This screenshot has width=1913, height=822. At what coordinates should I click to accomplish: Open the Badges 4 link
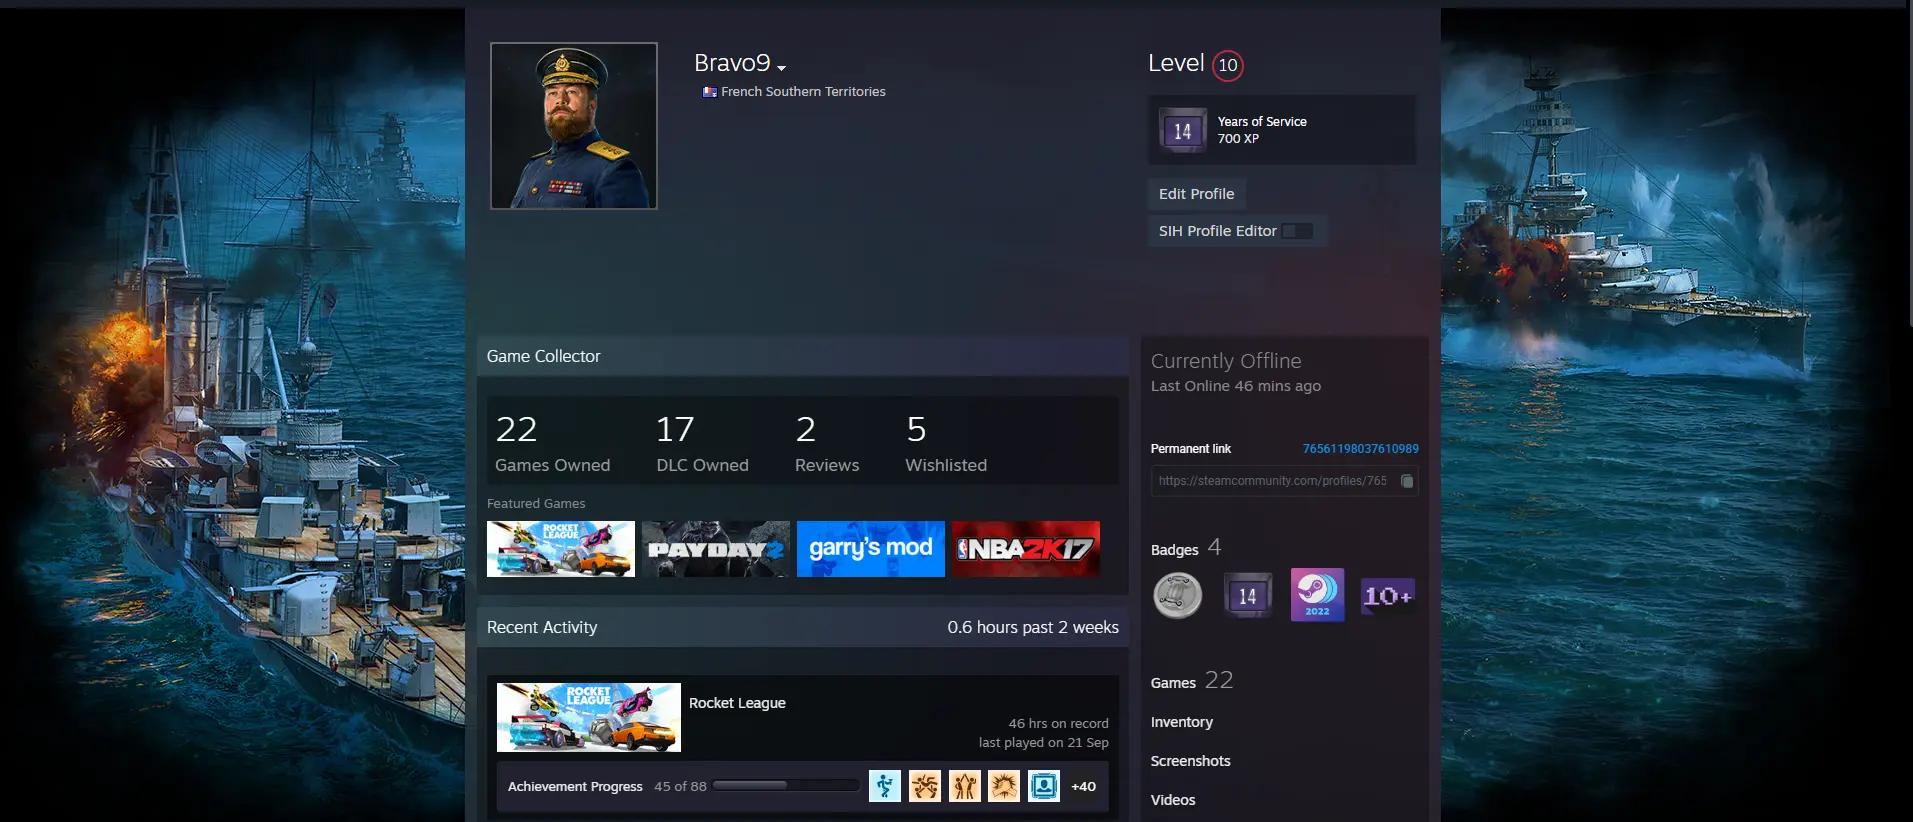tap(1186, 548)
